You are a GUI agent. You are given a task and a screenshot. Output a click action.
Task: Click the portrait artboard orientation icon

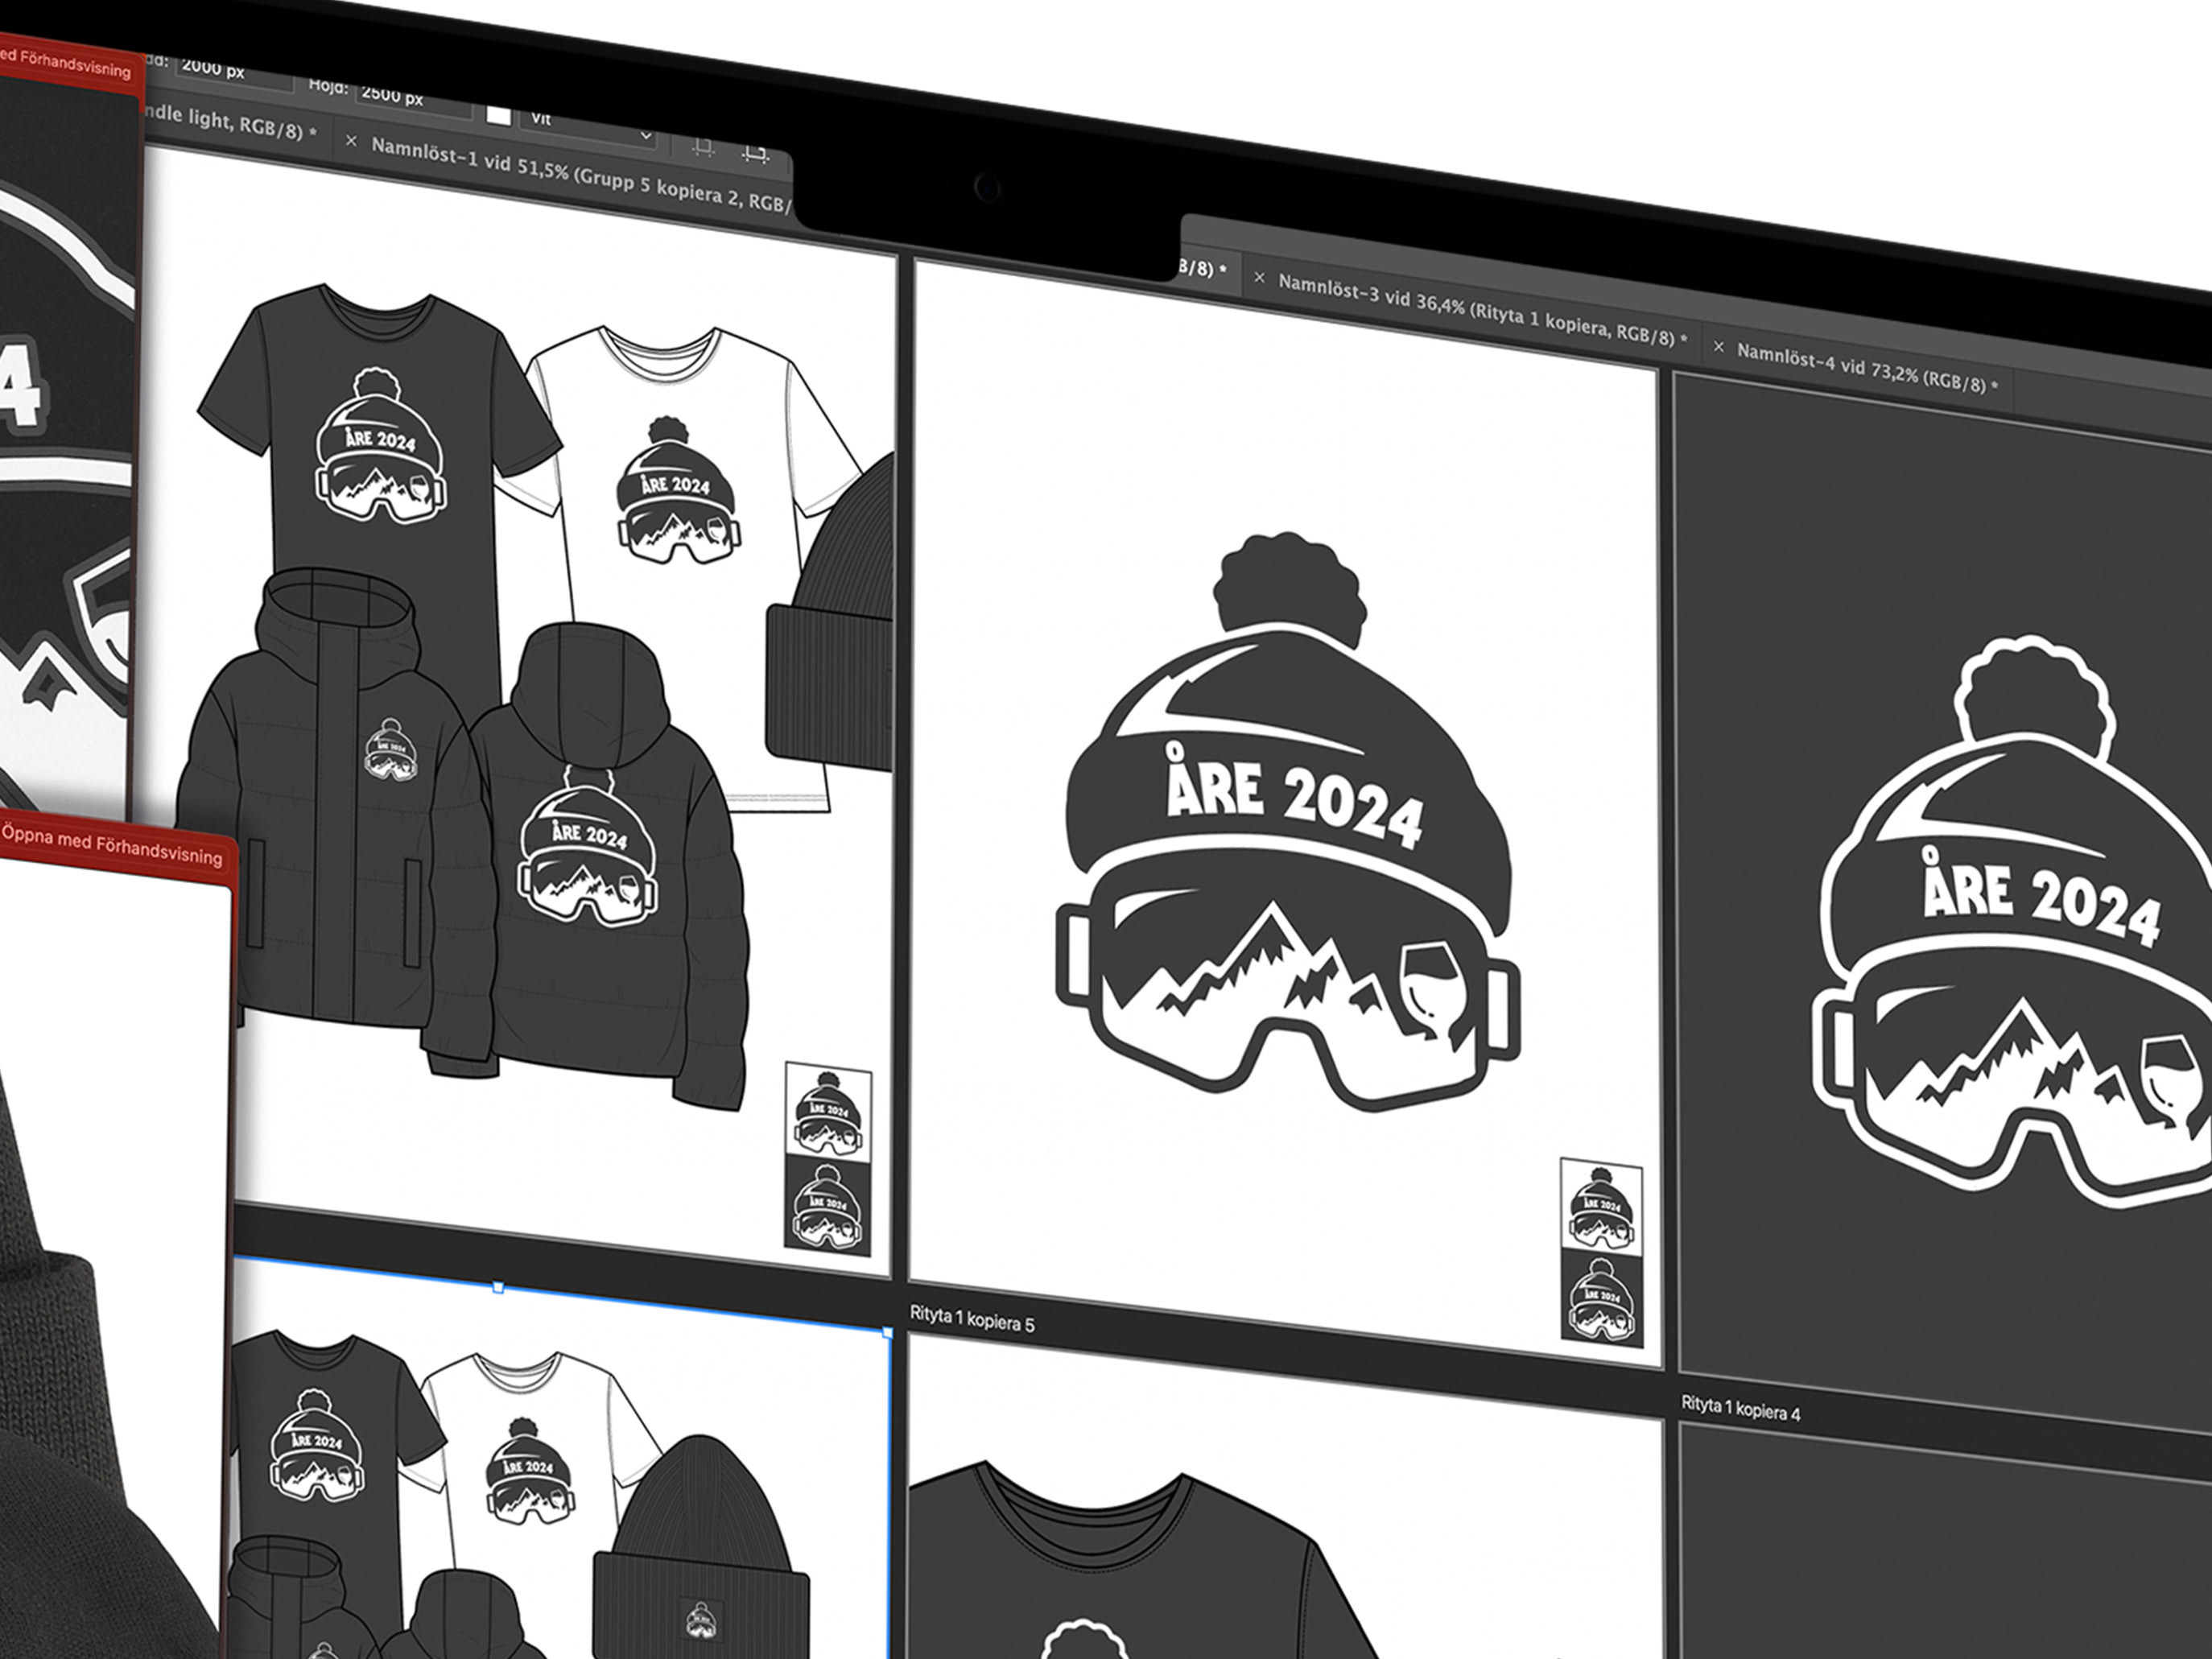[x=704, y=147]
